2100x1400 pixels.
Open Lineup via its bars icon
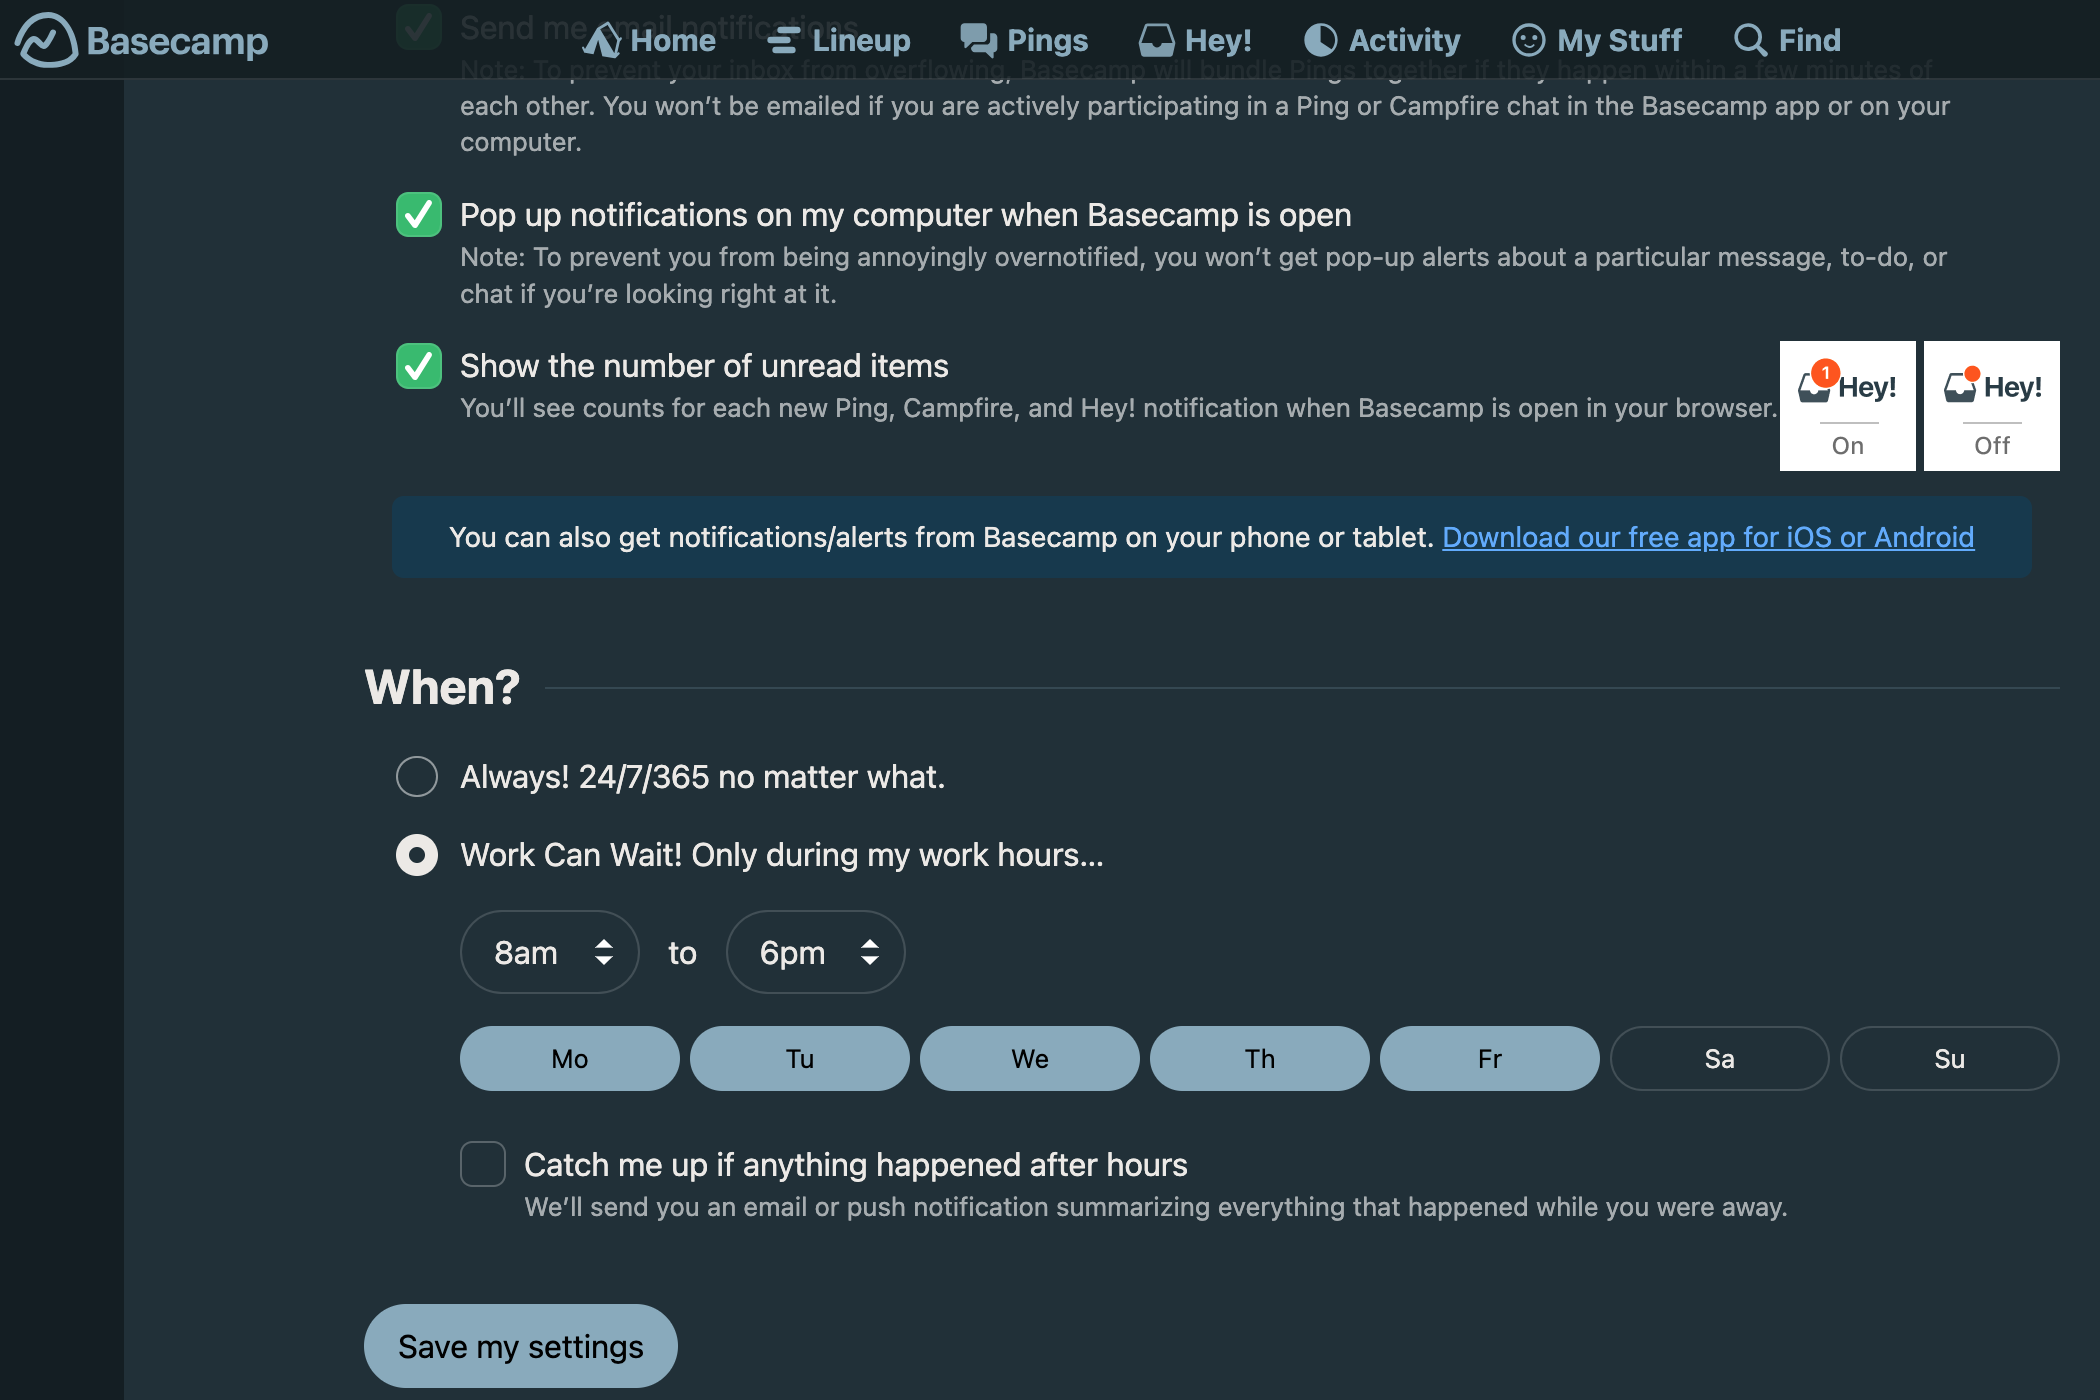[783, 40]
